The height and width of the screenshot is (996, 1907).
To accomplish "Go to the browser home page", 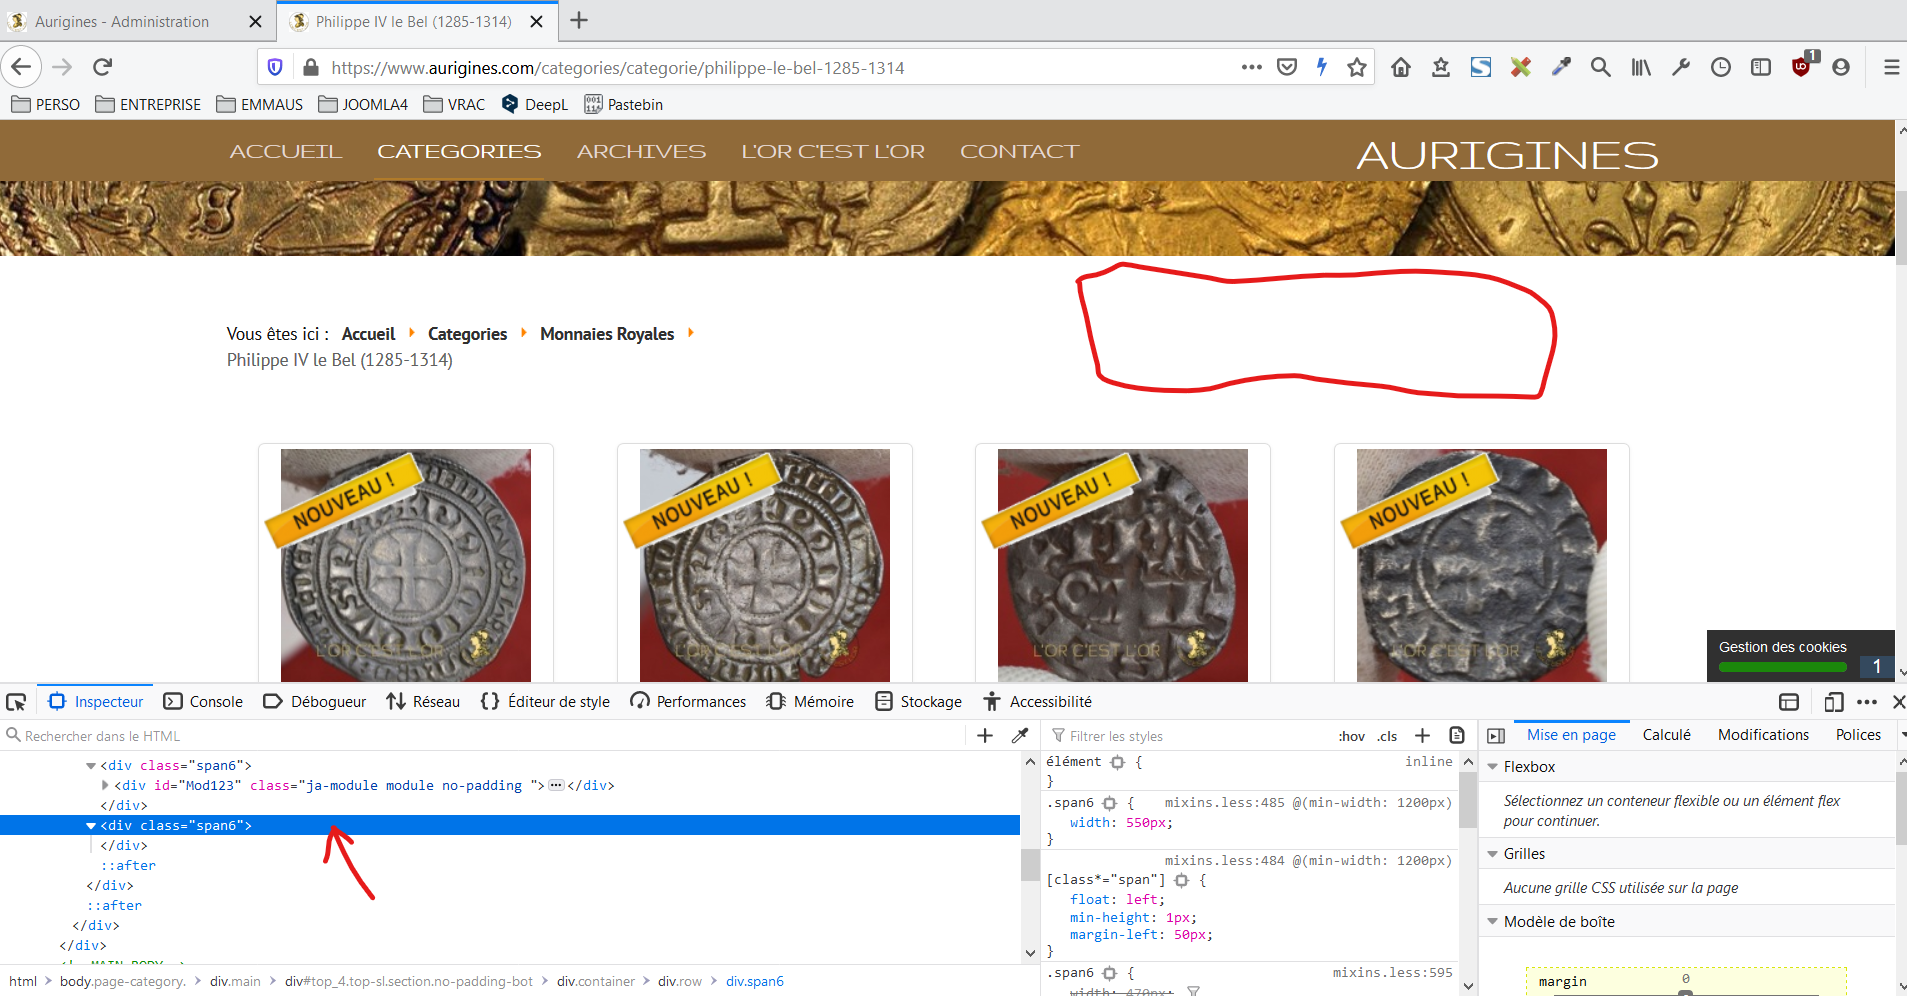I will point(1401,67).
